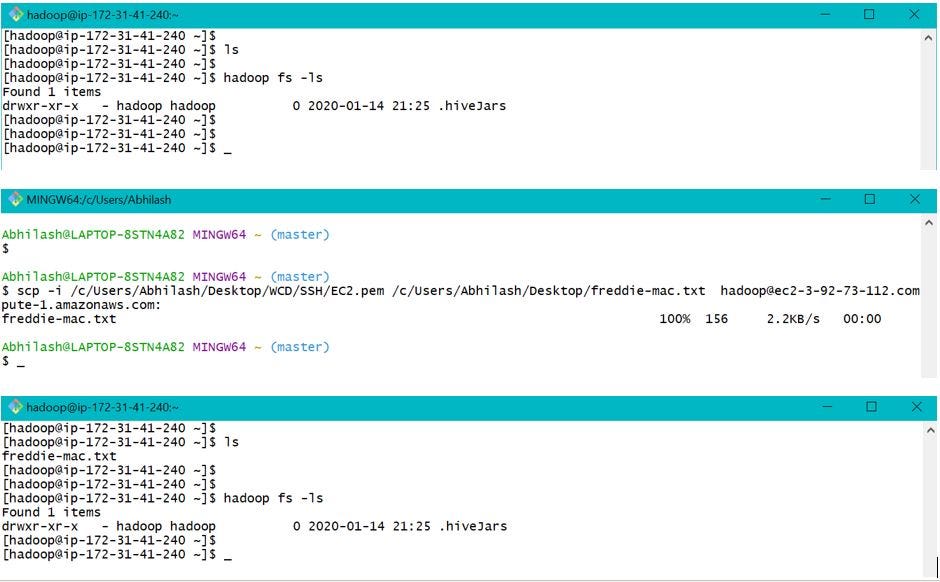
Task: Click the 00:00 transfer time
Action: (x=862, y=319)
